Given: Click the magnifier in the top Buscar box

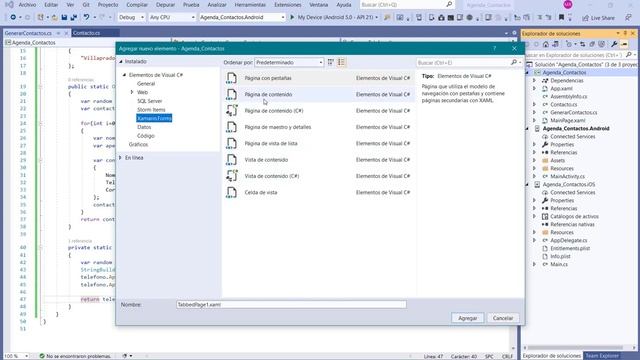Looking at the screenshot, I should point(449,4).
